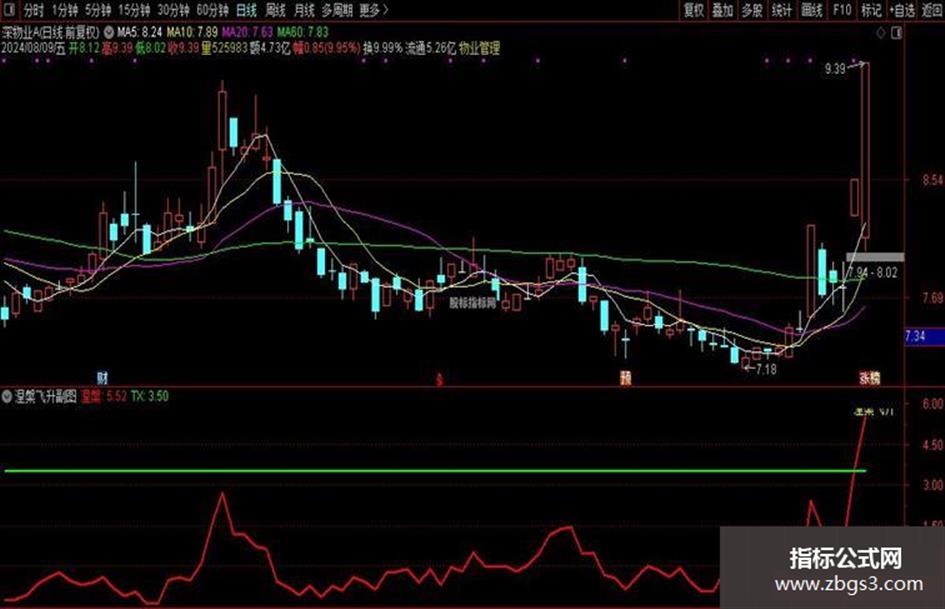Switch to 月线 monthly chart
The width and height of the screenshot is (945, 609).
click(304, 10)
